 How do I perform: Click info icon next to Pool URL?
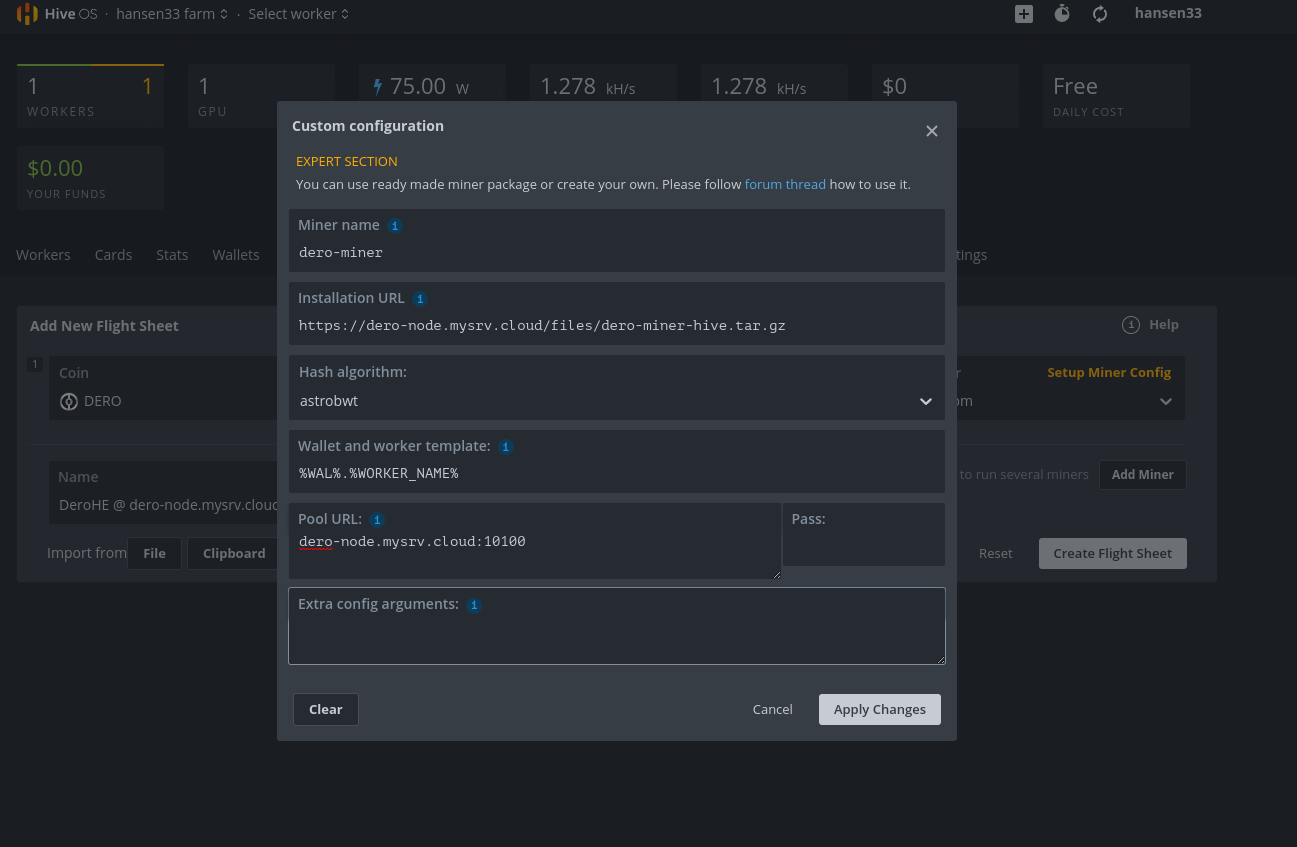tap(377, 520)
